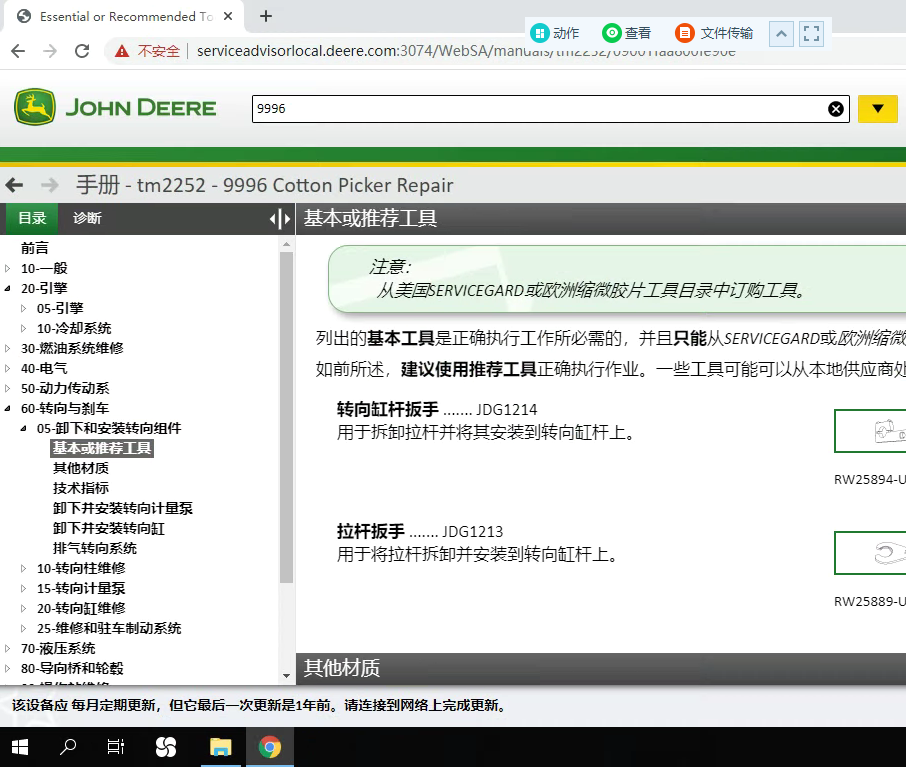Expand the 10-转向柱维修 node
Screen dimensions: 906x767
click(x=24, y=568)
